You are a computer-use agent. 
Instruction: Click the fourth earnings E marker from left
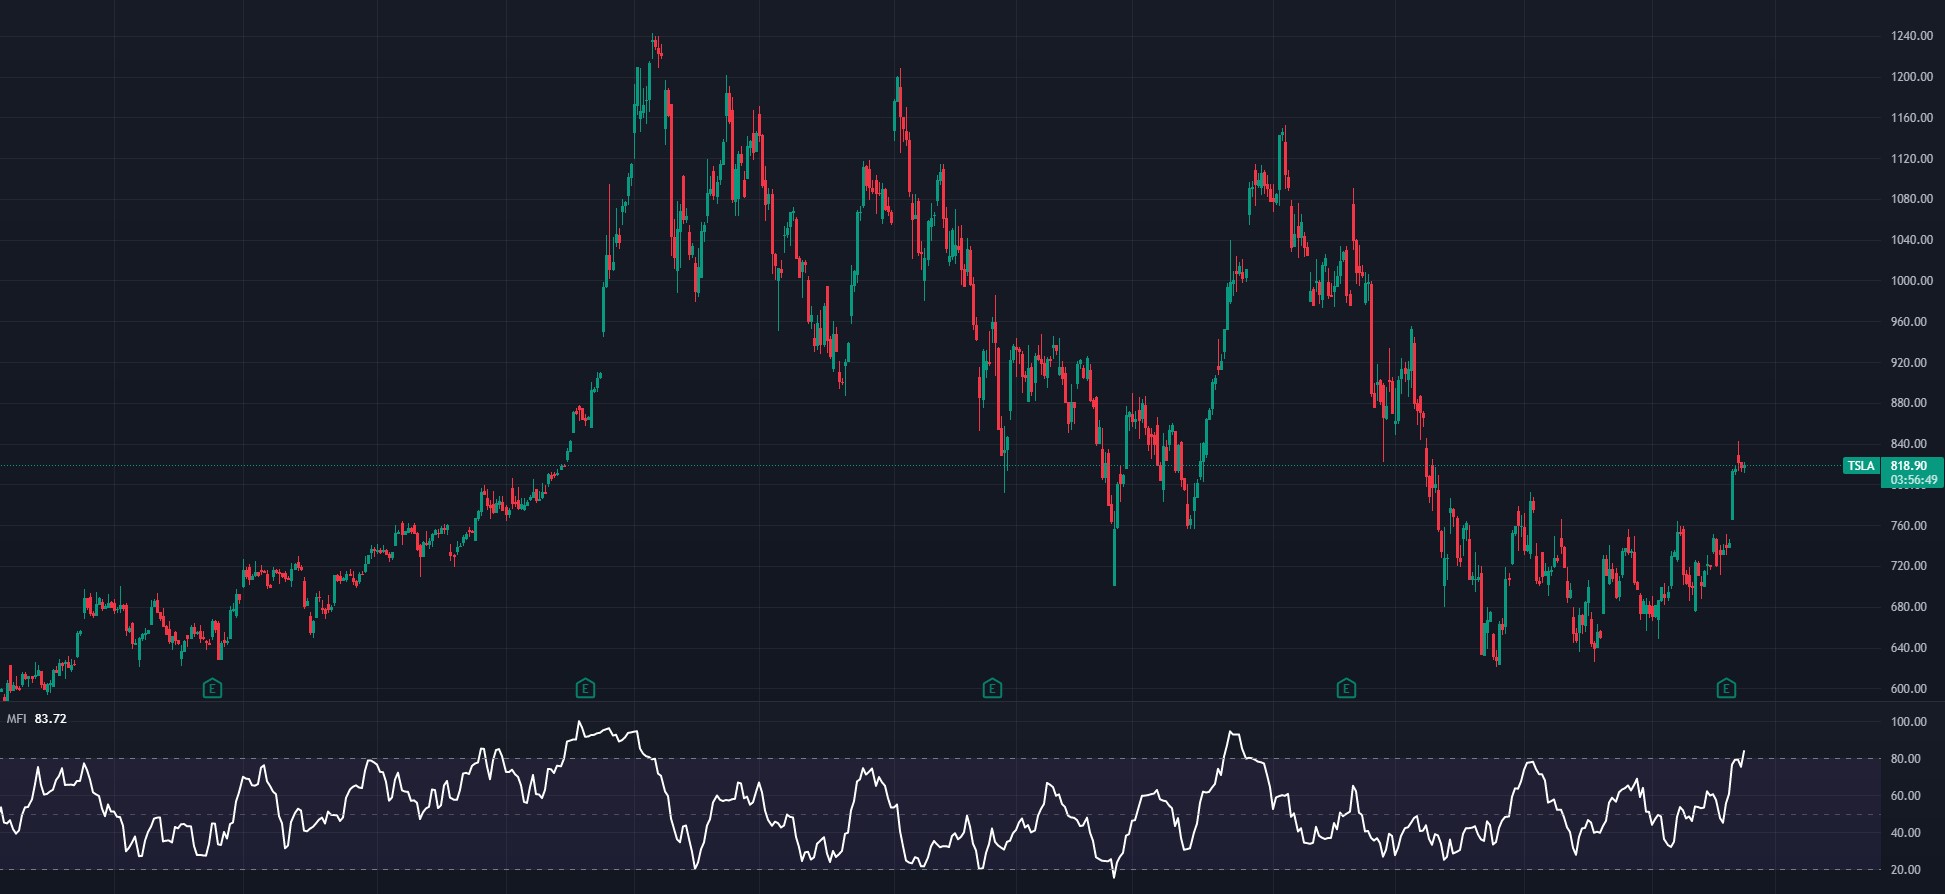1346,688
